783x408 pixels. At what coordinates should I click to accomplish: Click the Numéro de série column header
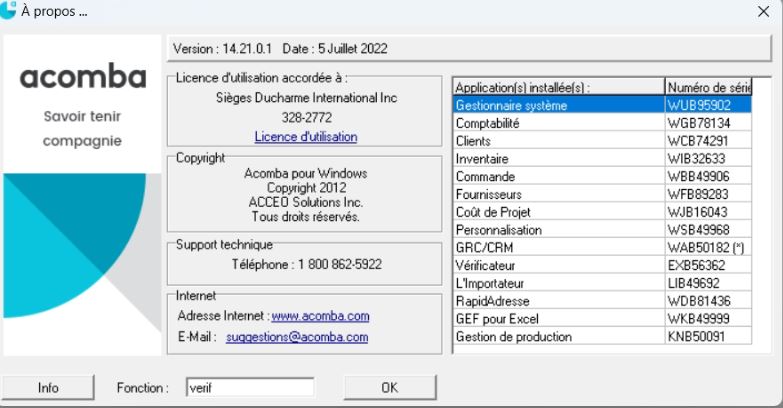coord(708,87)
